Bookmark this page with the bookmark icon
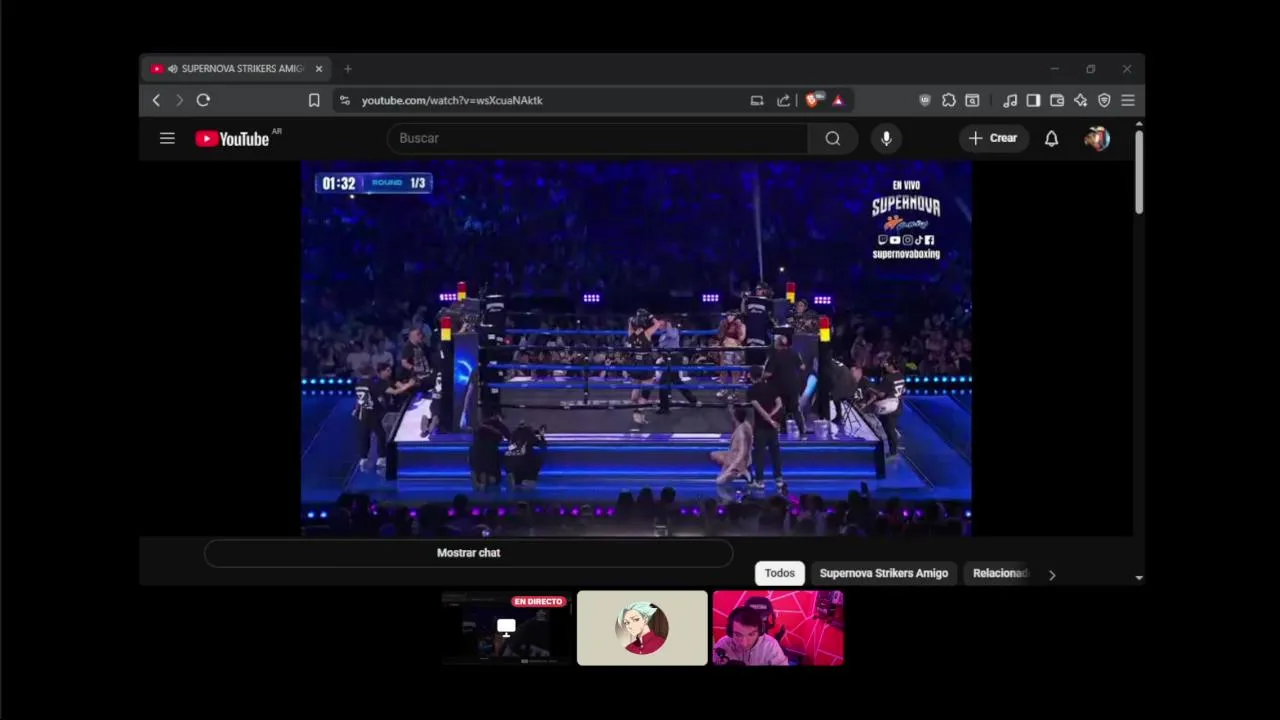This screenshot has width=1280, height=720. (x=314, y=100)
